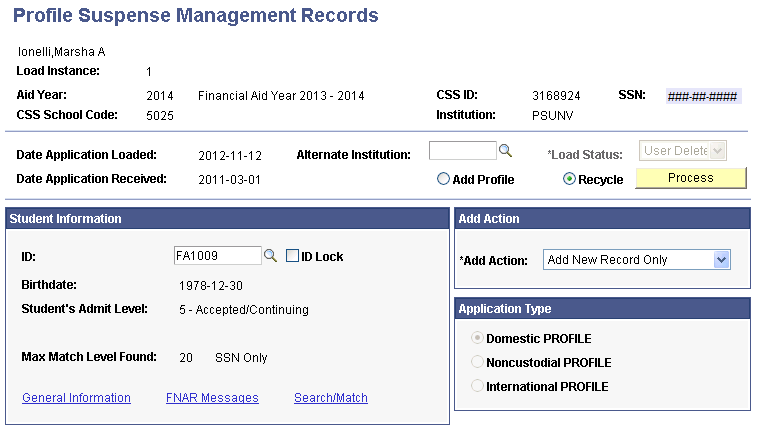
Task: Click the date received value 2011-03-01
Action: click(230, 180)
